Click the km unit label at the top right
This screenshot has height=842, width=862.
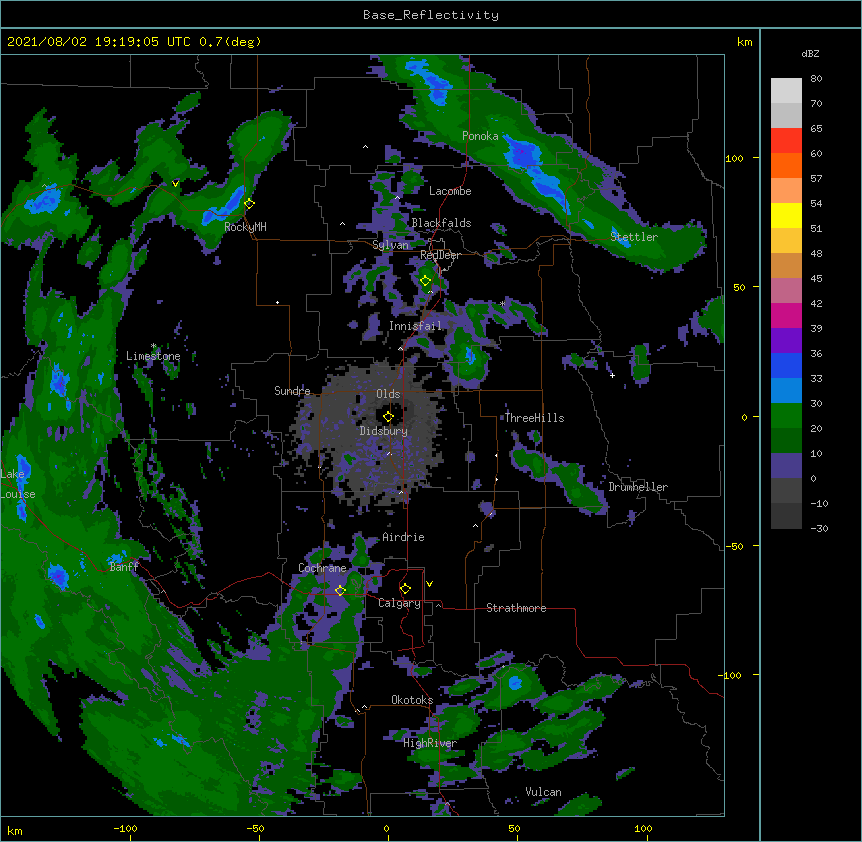(x=744, y=42)
